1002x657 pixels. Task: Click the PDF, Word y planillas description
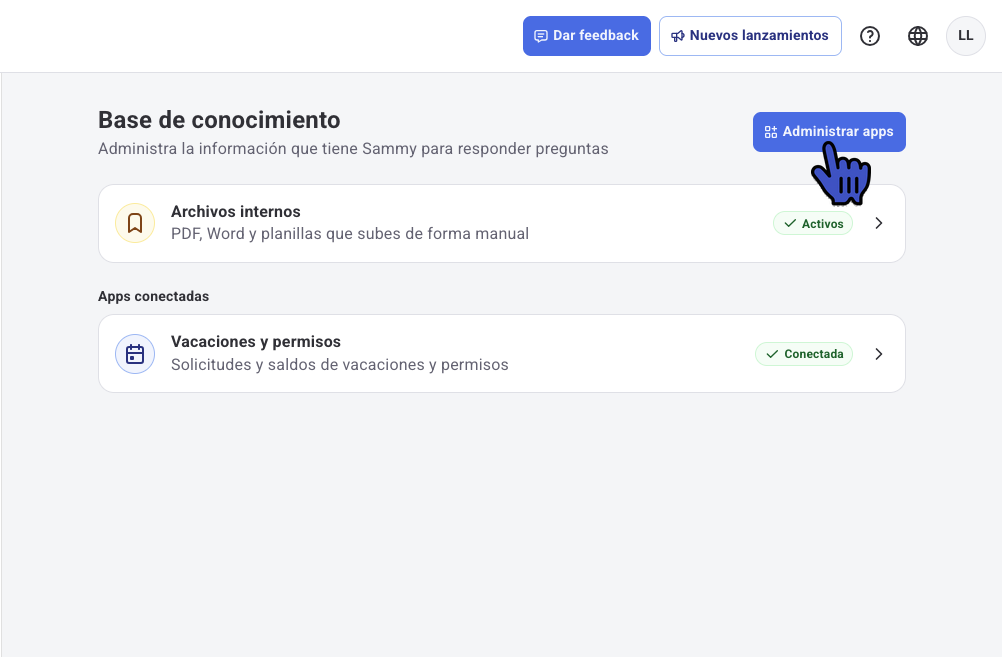(x=350, y=234)
